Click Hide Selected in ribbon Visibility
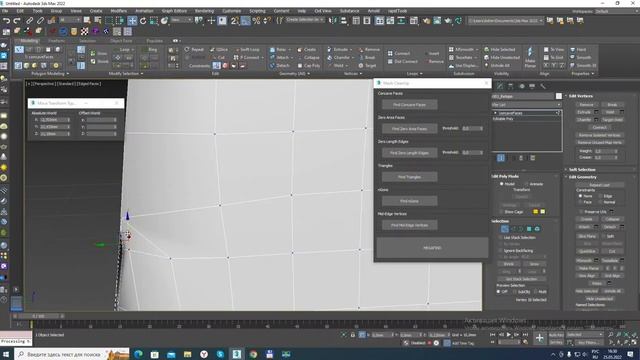This screenshot has height=360, width=640. pos(500,49)
